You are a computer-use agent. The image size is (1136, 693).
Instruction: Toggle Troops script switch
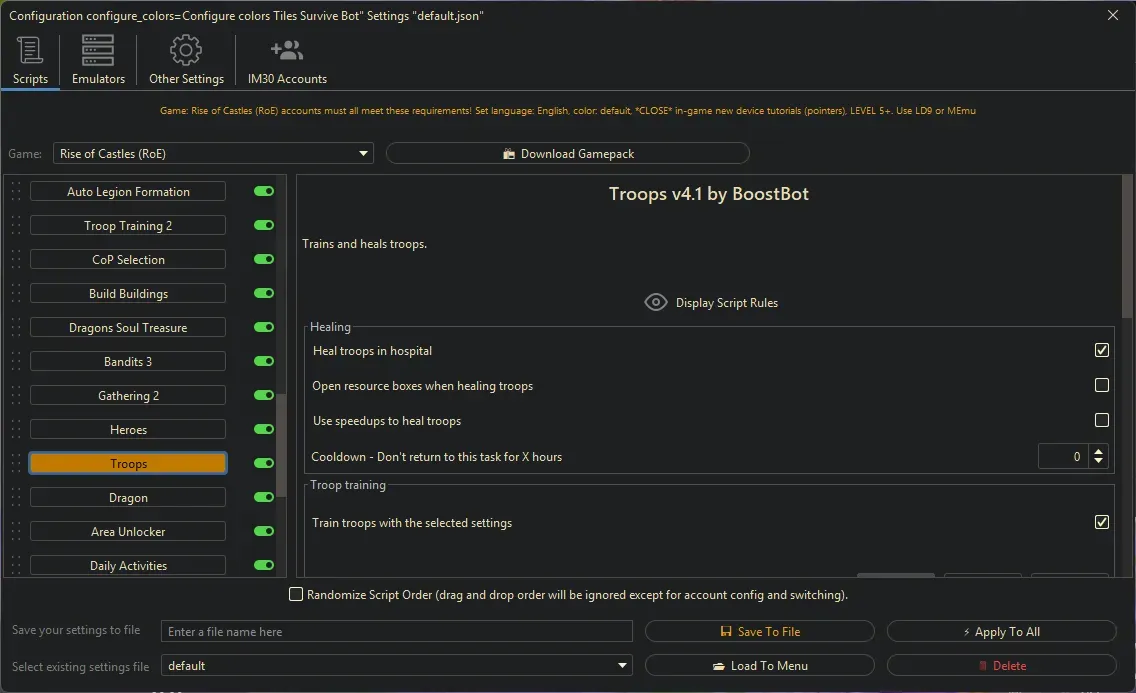point(264,463)
